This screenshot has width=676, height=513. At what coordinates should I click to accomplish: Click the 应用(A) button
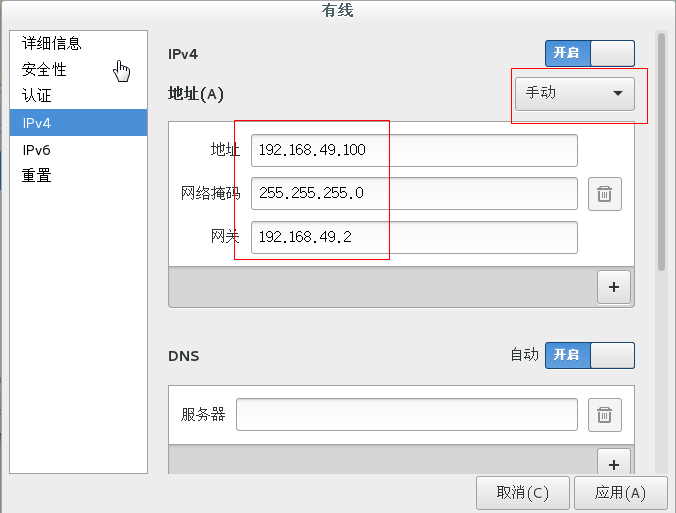click(620, 492)
